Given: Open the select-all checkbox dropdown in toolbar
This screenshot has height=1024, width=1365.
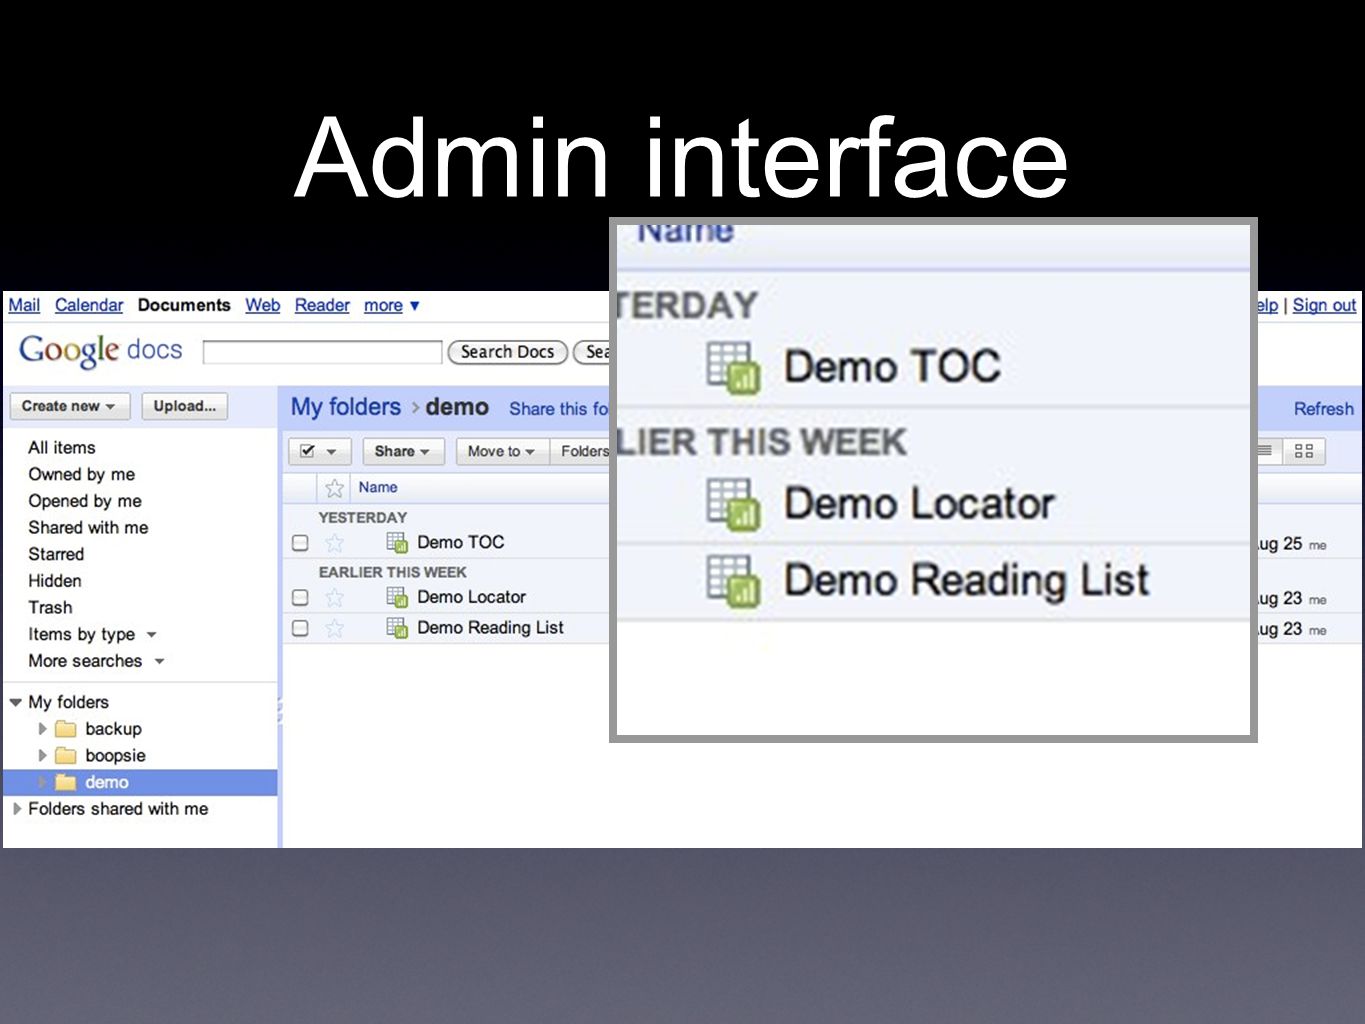Looking at the screenshot, I should 320,451.
